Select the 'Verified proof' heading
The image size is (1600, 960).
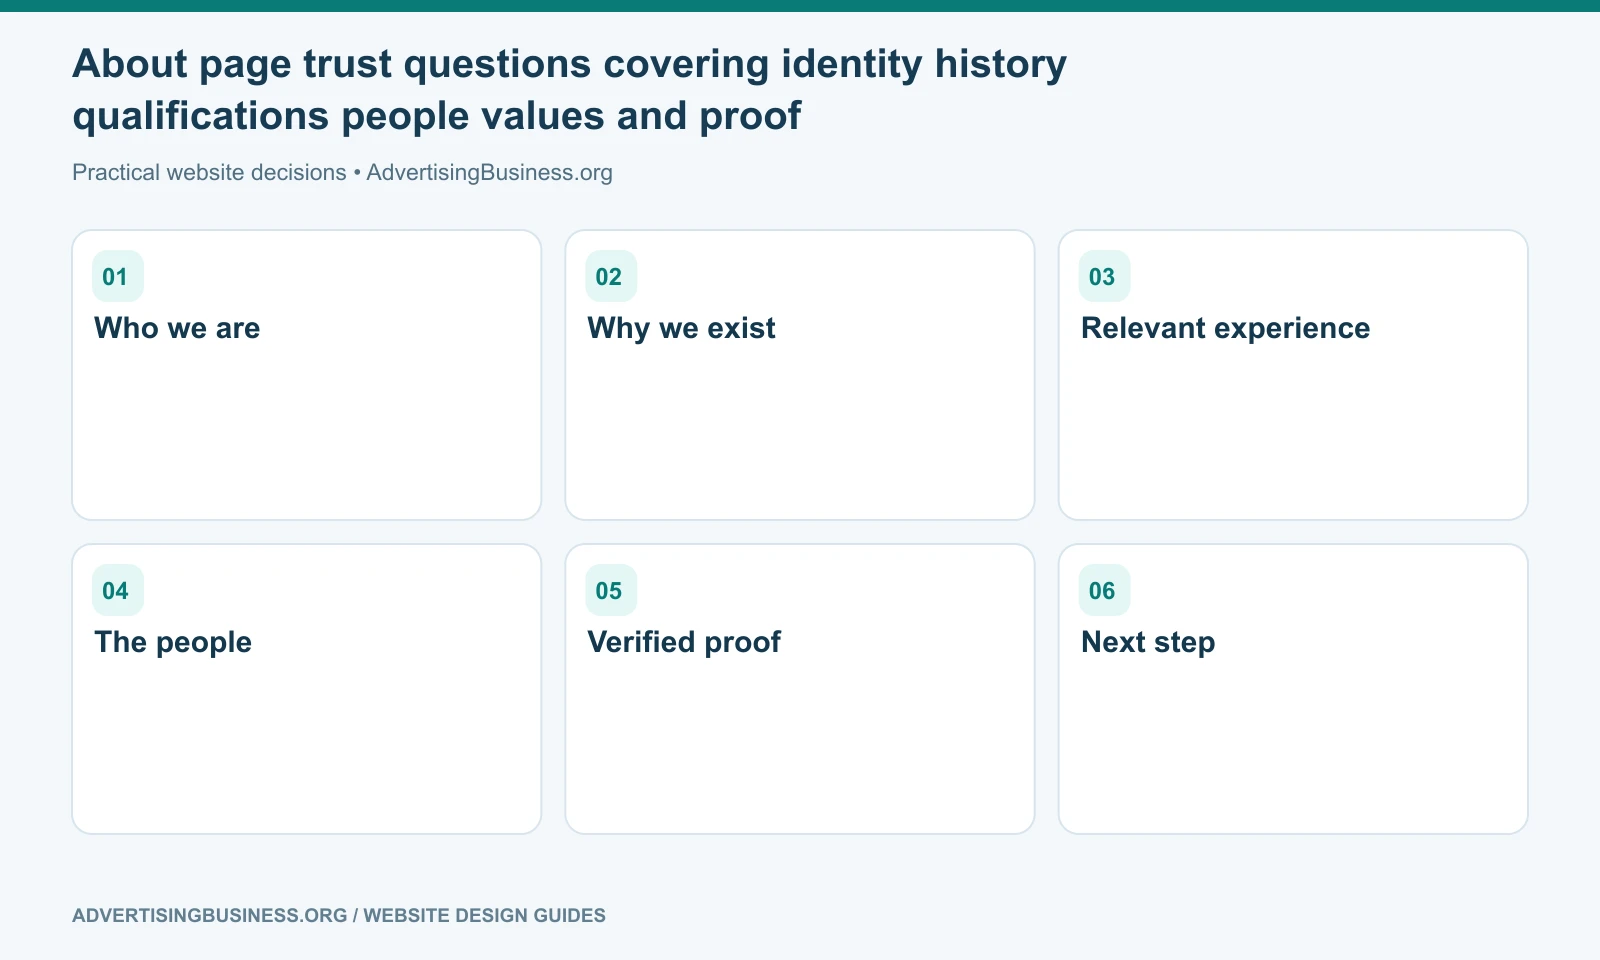coord(684,642)
